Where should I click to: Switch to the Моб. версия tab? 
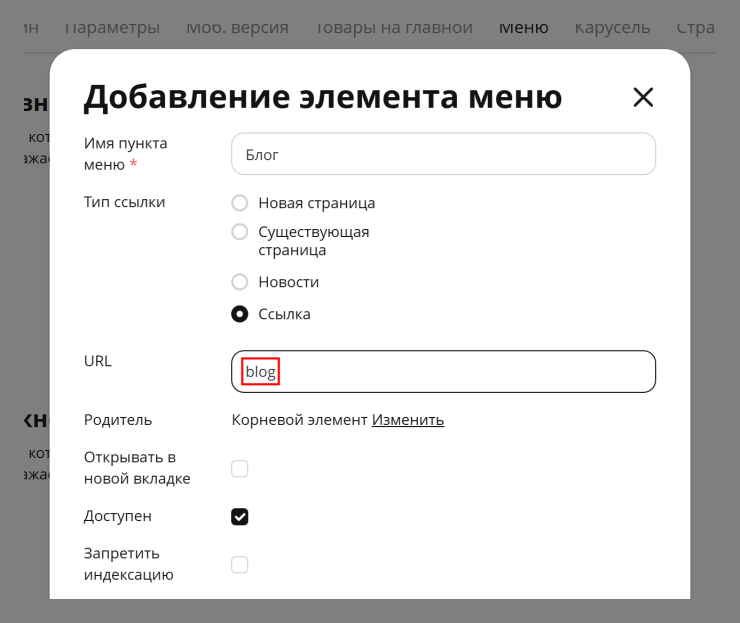tap(237, 28)
